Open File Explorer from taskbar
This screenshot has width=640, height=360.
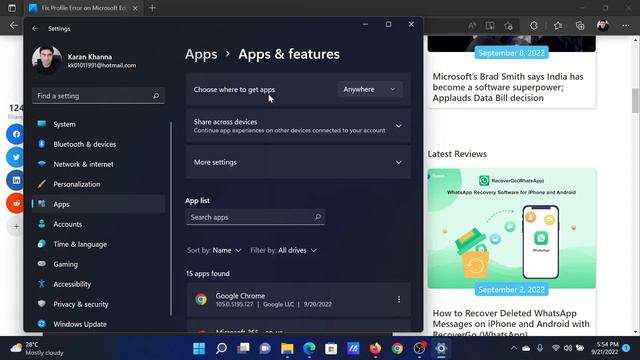click(x=287, y=348)
